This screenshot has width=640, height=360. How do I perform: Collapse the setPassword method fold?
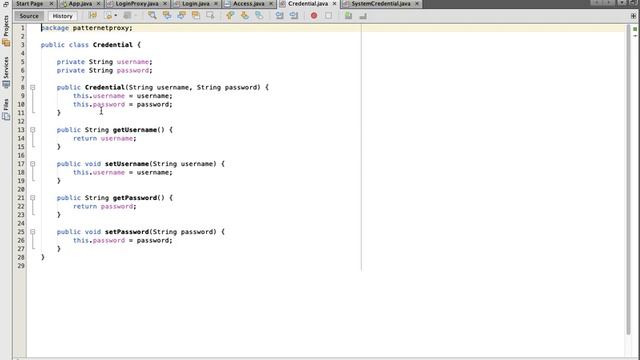pyautogui.click(x=33, y=232)
